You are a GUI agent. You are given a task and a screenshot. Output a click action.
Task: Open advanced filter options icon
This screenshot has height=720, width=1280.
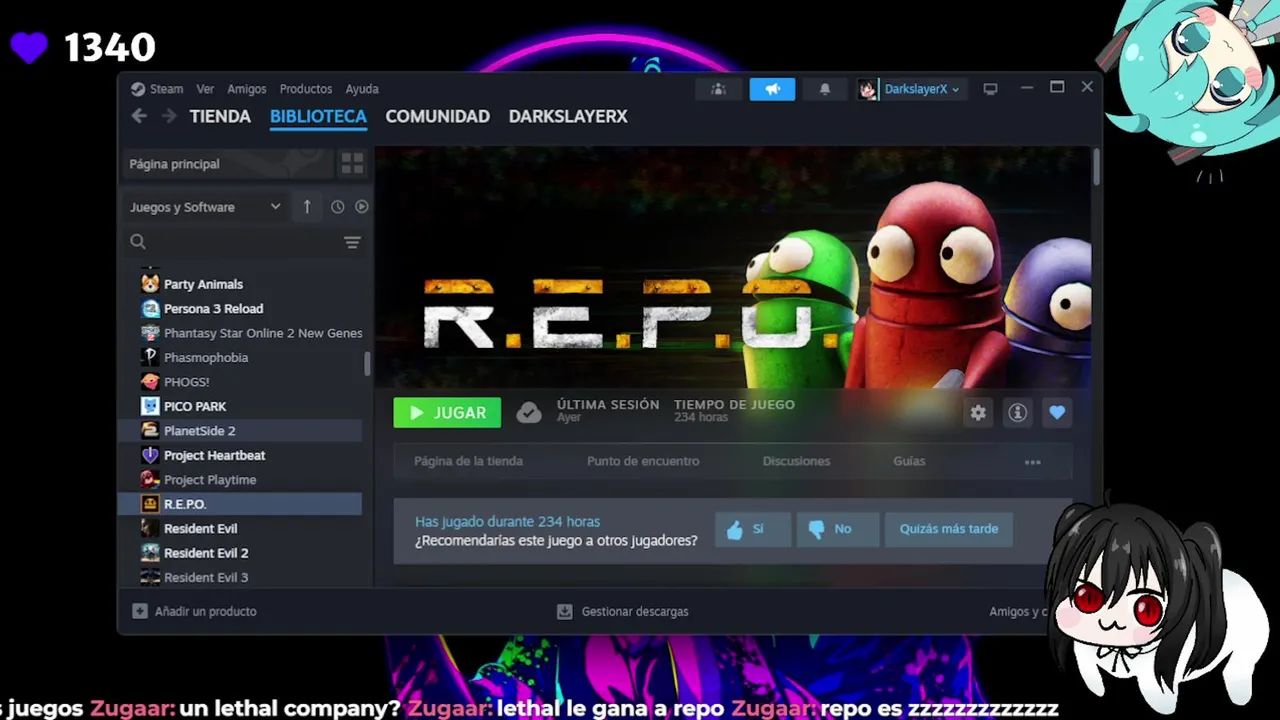pos(352,242)
